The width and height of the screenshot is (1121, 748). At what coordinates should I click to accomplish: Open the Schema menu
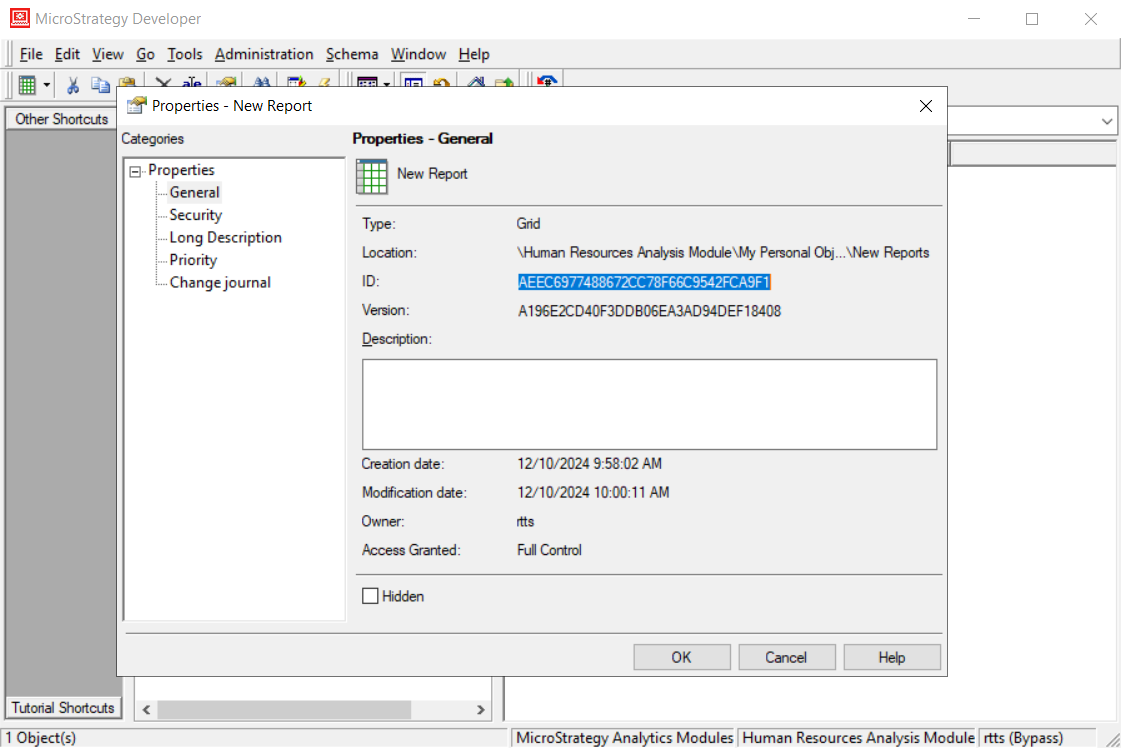point(352,54)
